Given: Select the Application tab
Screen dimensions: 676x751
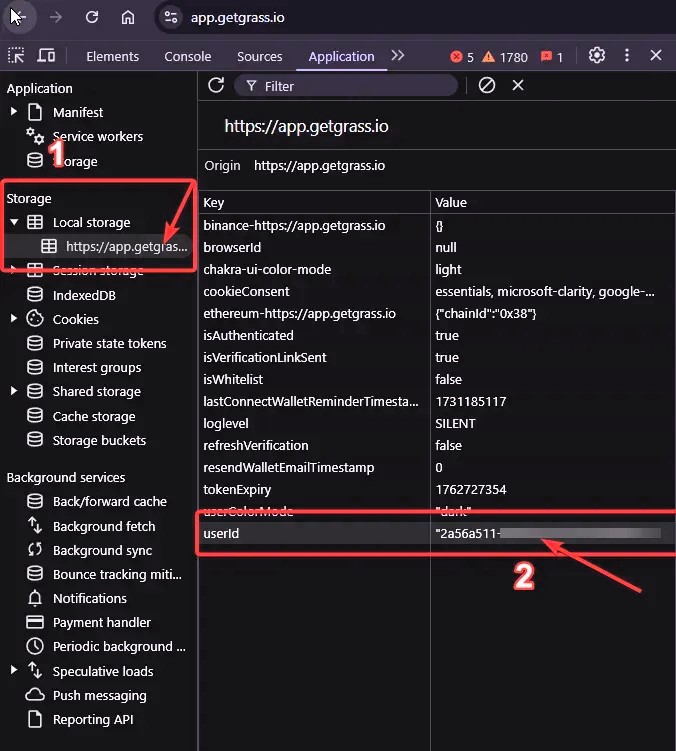Looking at the screenshot, I should coord(341,57).
